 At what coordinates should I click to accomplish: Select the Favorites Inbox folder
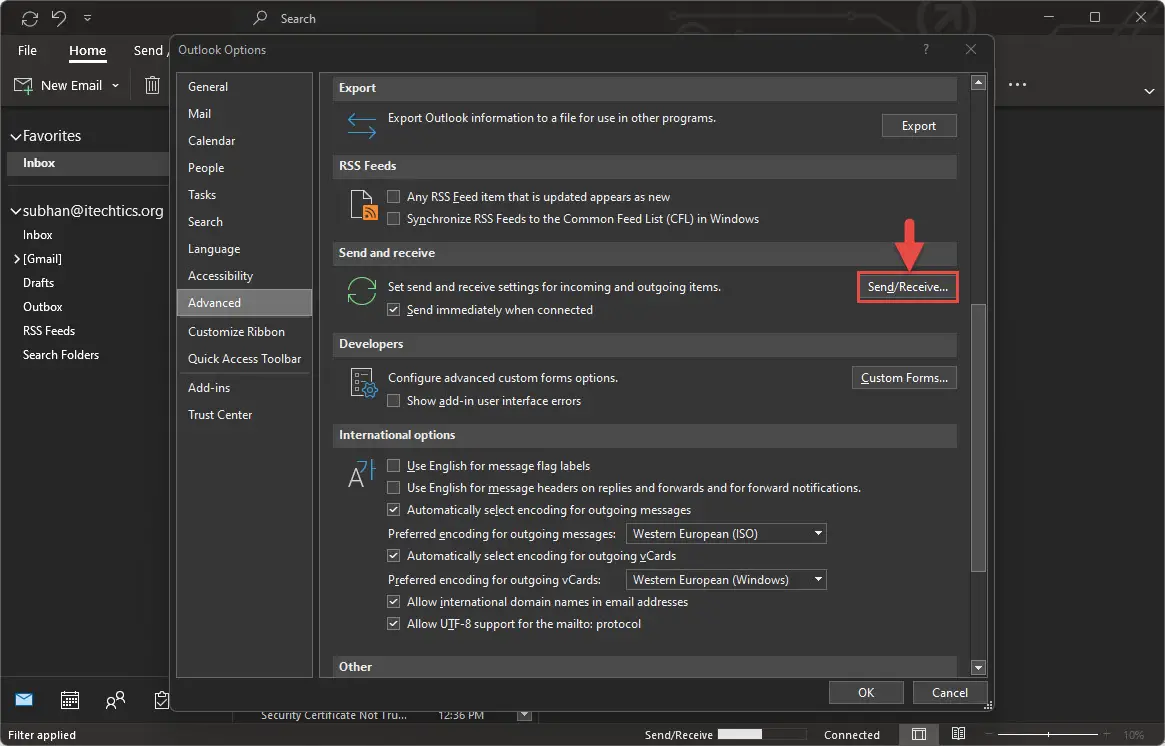88,163
